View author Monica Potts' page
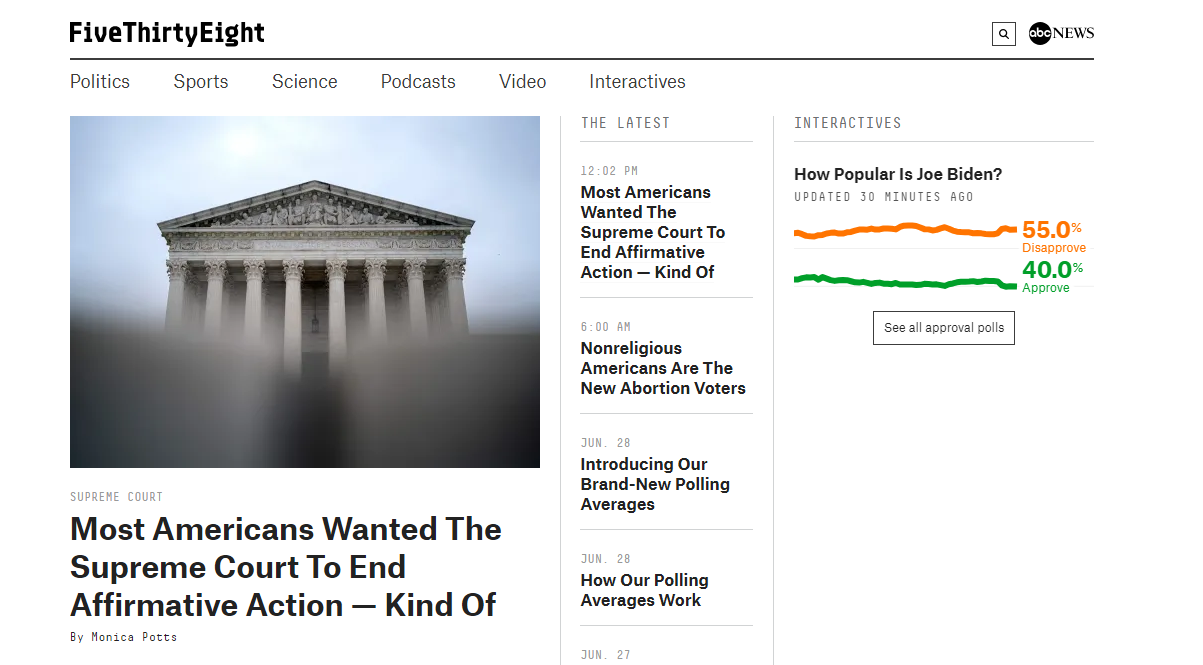Screen dimensions: 1203x665 [x=134, y=637]
